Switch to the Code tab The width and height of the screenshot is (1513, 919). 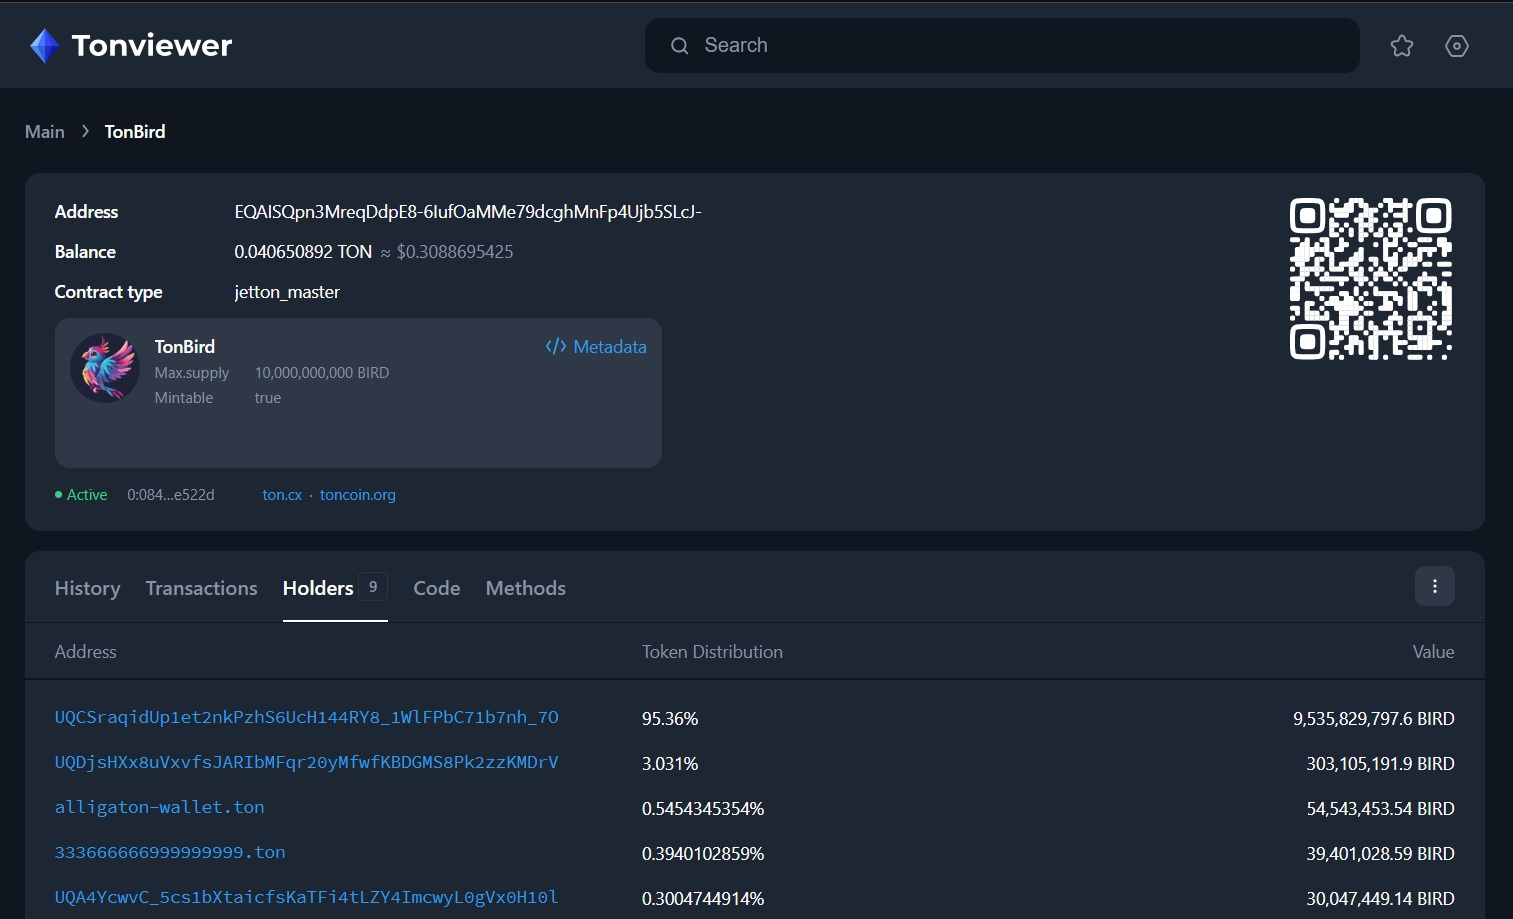437,588
